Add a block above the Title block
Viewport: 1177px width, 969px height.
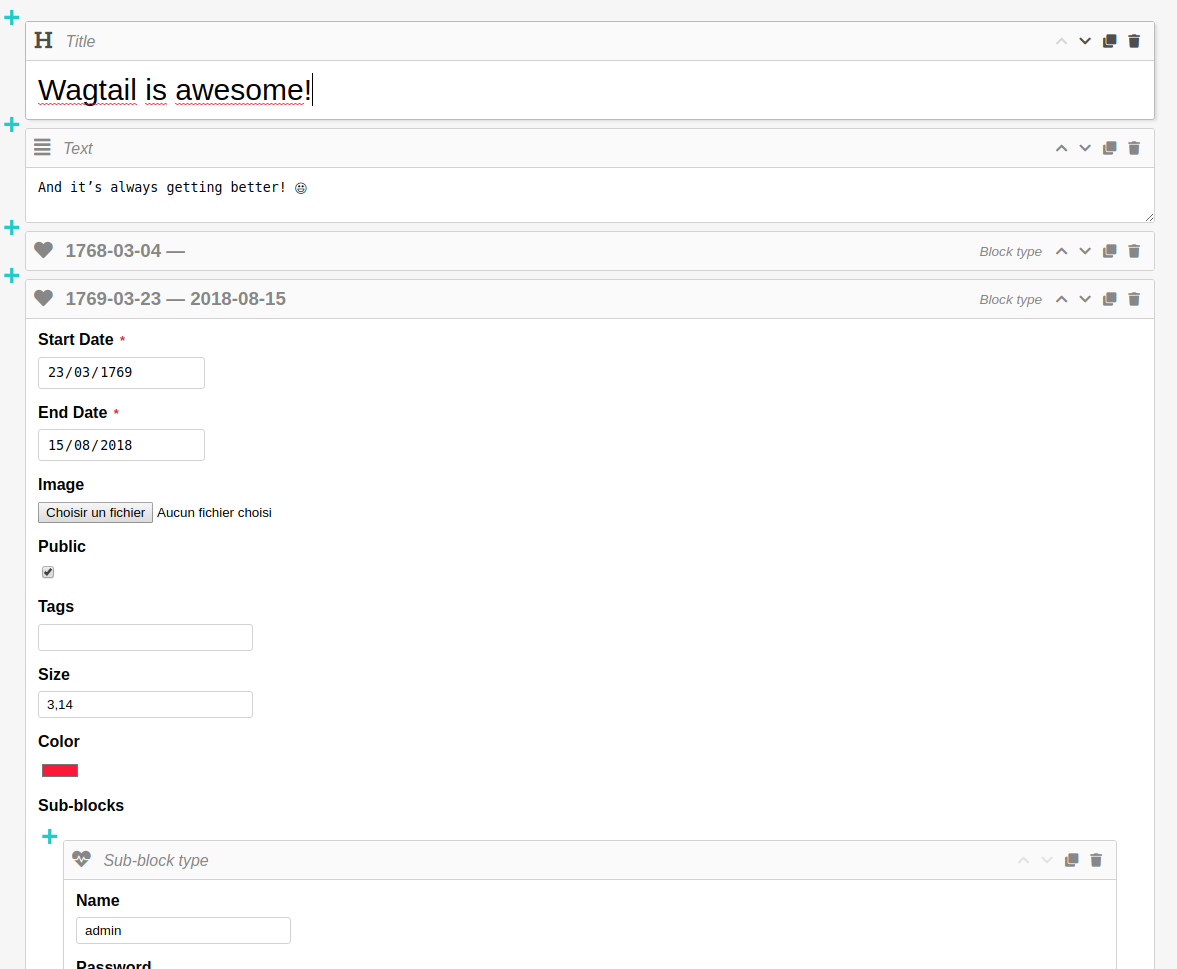[x=11, y=17]
